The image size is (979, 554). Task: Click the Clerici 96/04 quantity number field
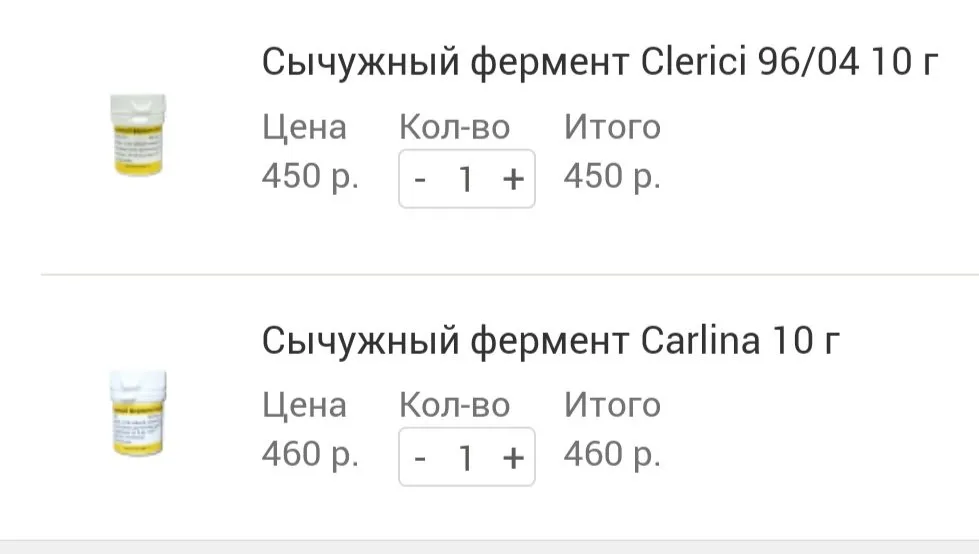[466, 179]
